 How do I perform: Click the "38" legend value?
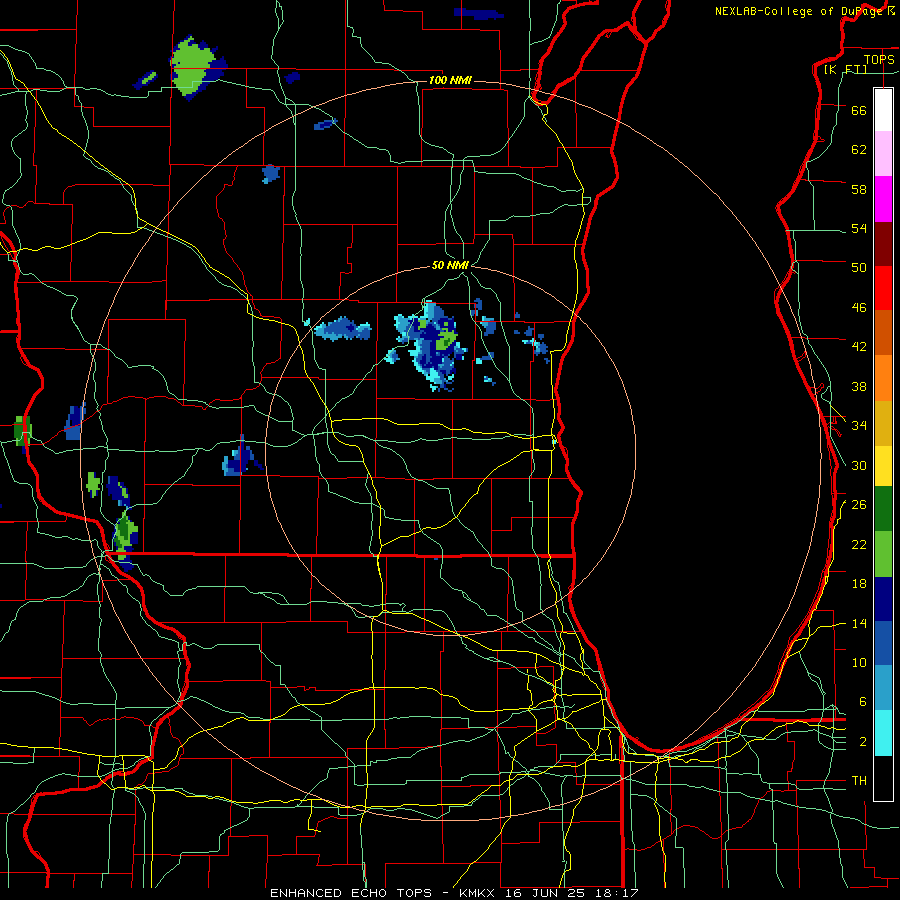859,387
